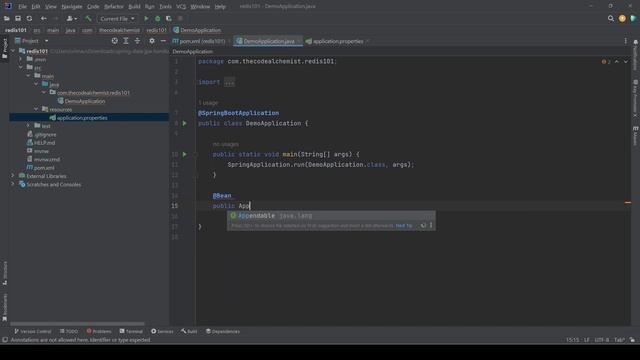Collapse the java folder
The width and height of the screenshot is (640, 360).
[x=36, y=84]
